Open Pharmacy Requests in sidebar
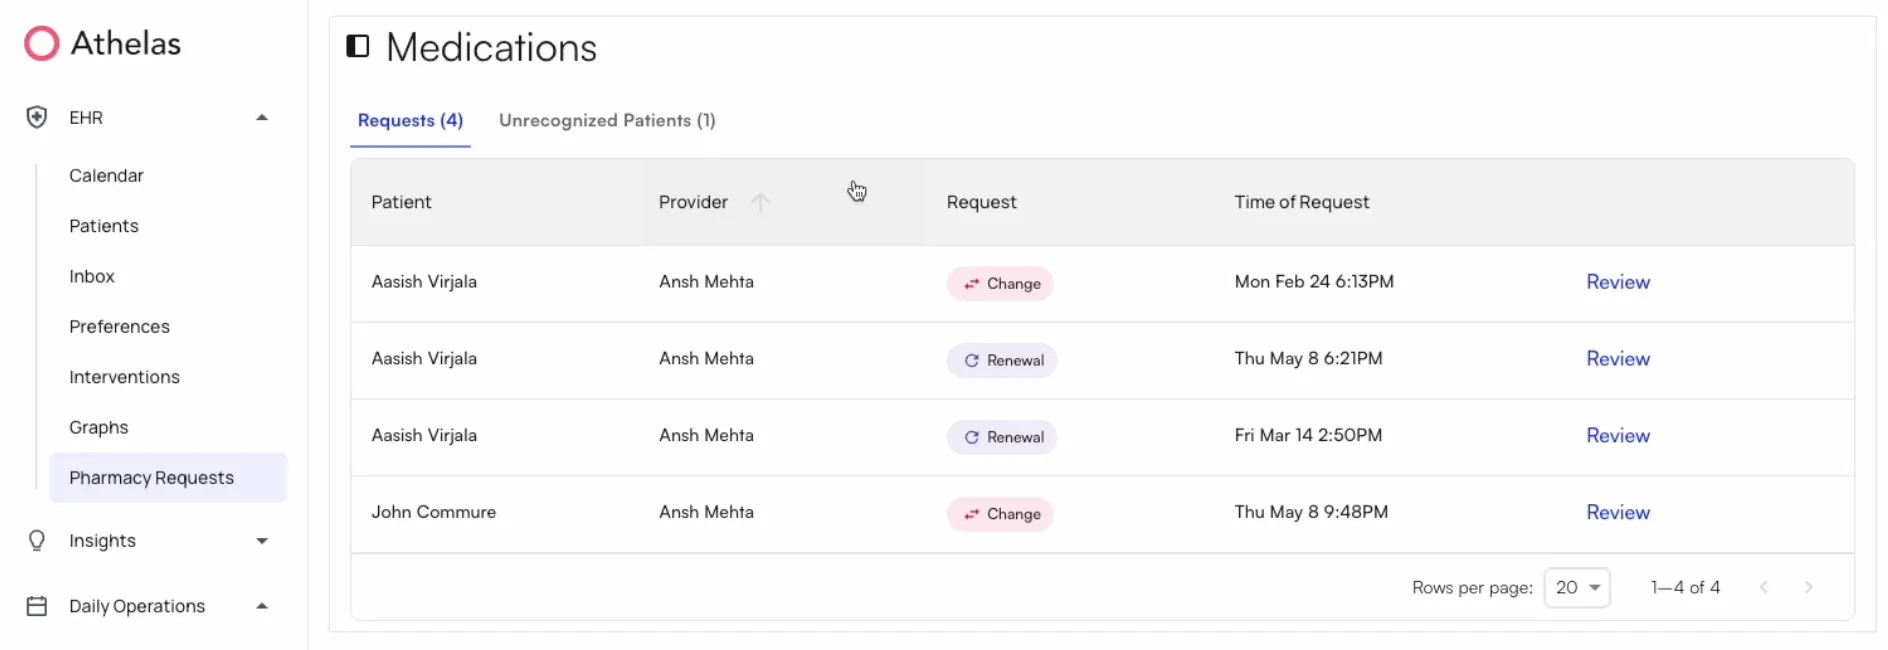 (151, 478)
